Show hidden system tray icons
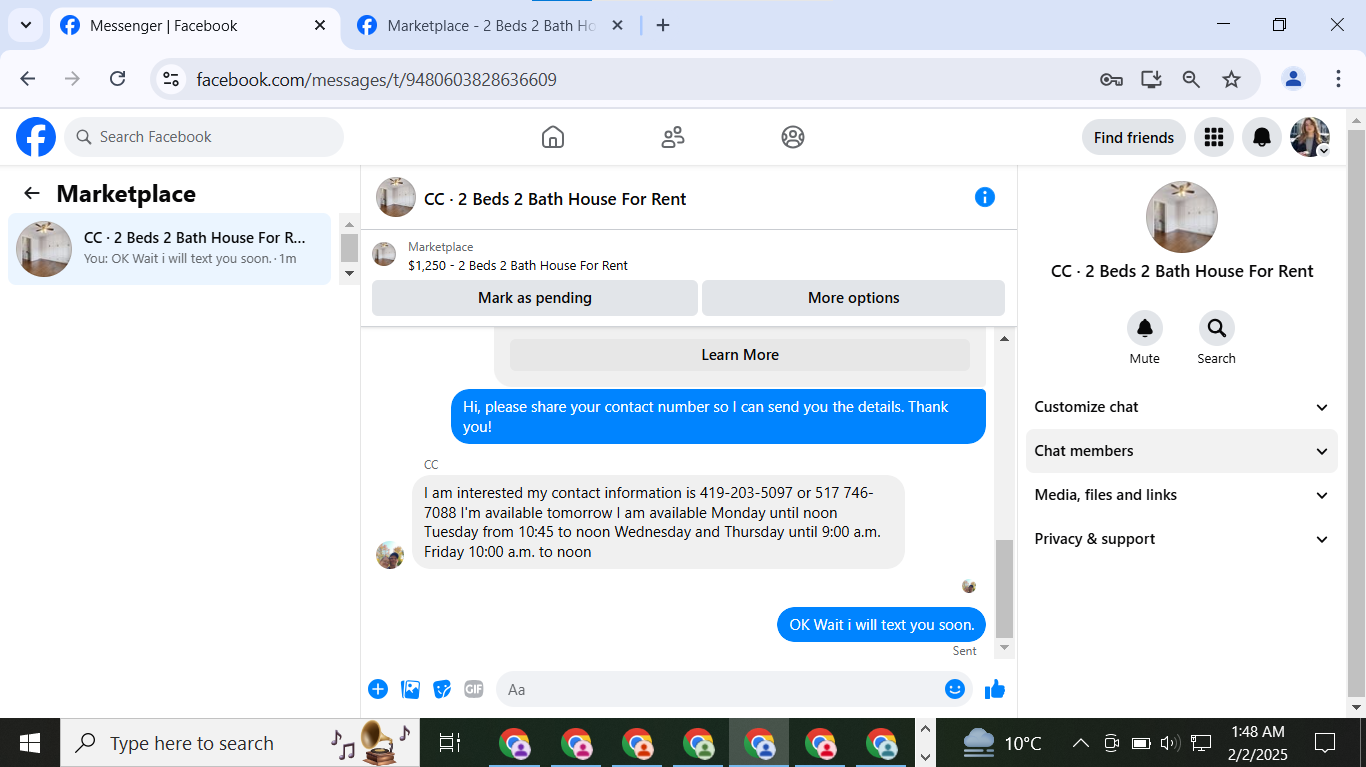The height and width of the screenshot is (767, 1366). pos(1080,743)
